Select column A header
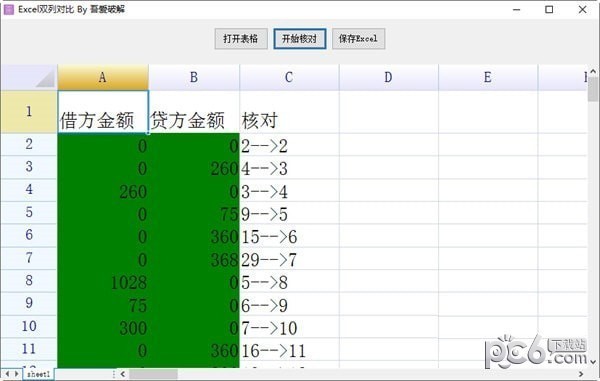Screen dimensions: 600x381 click(103, 77)
